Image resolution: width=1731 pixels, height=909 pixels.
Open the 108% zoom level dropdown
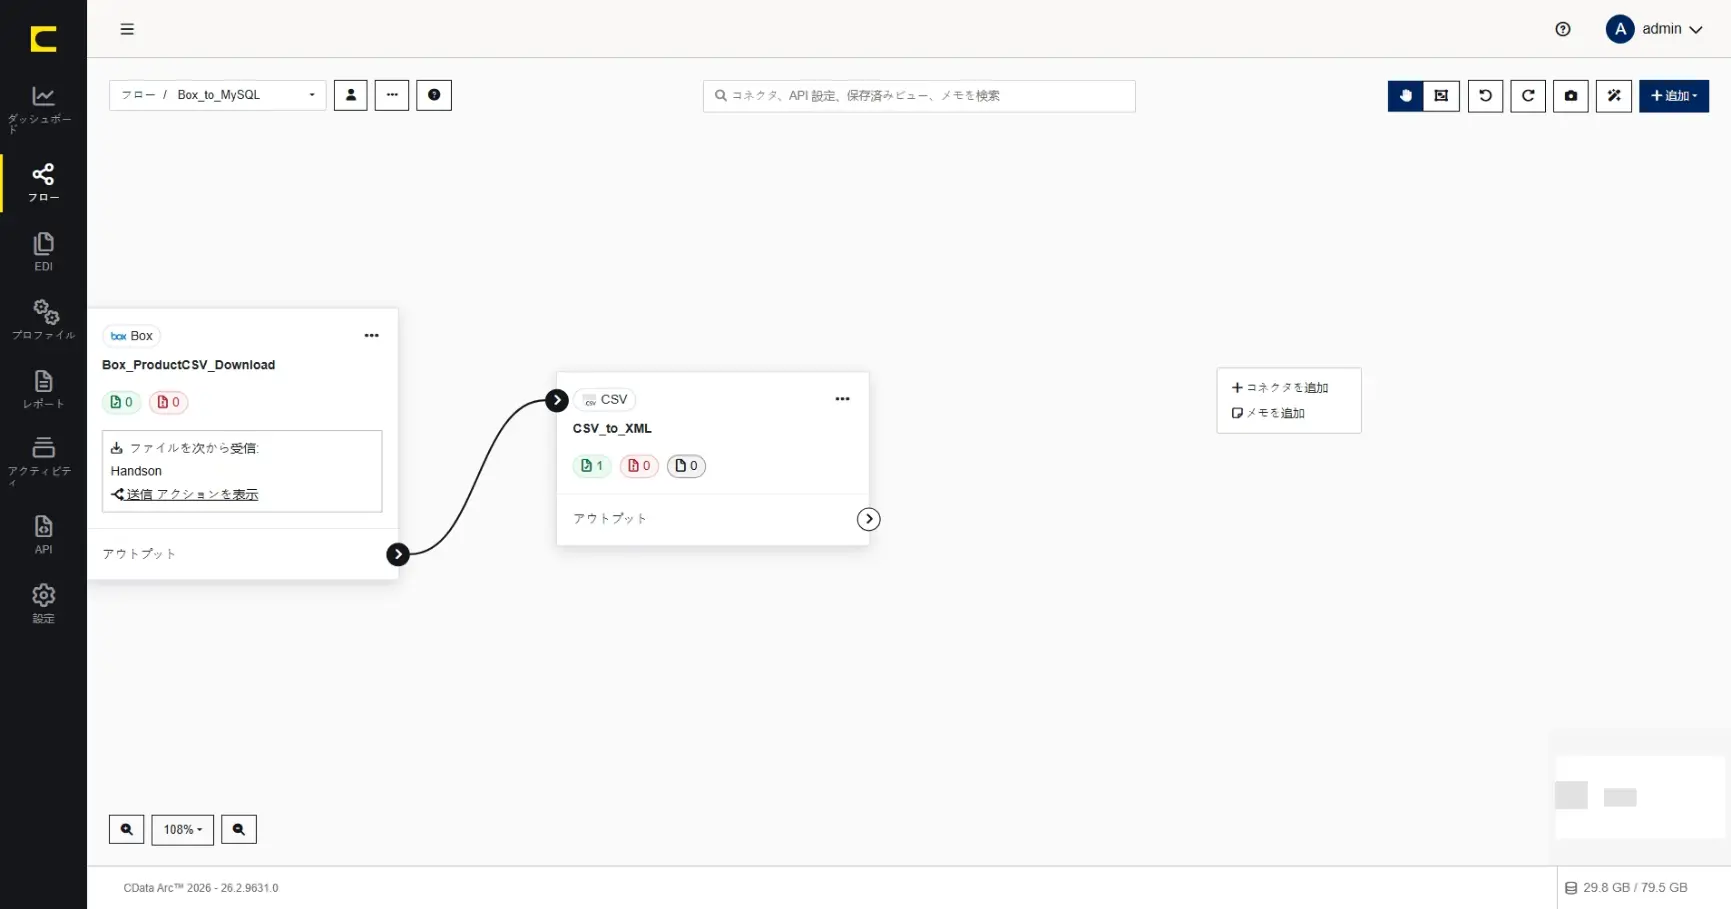click(182, 829)
